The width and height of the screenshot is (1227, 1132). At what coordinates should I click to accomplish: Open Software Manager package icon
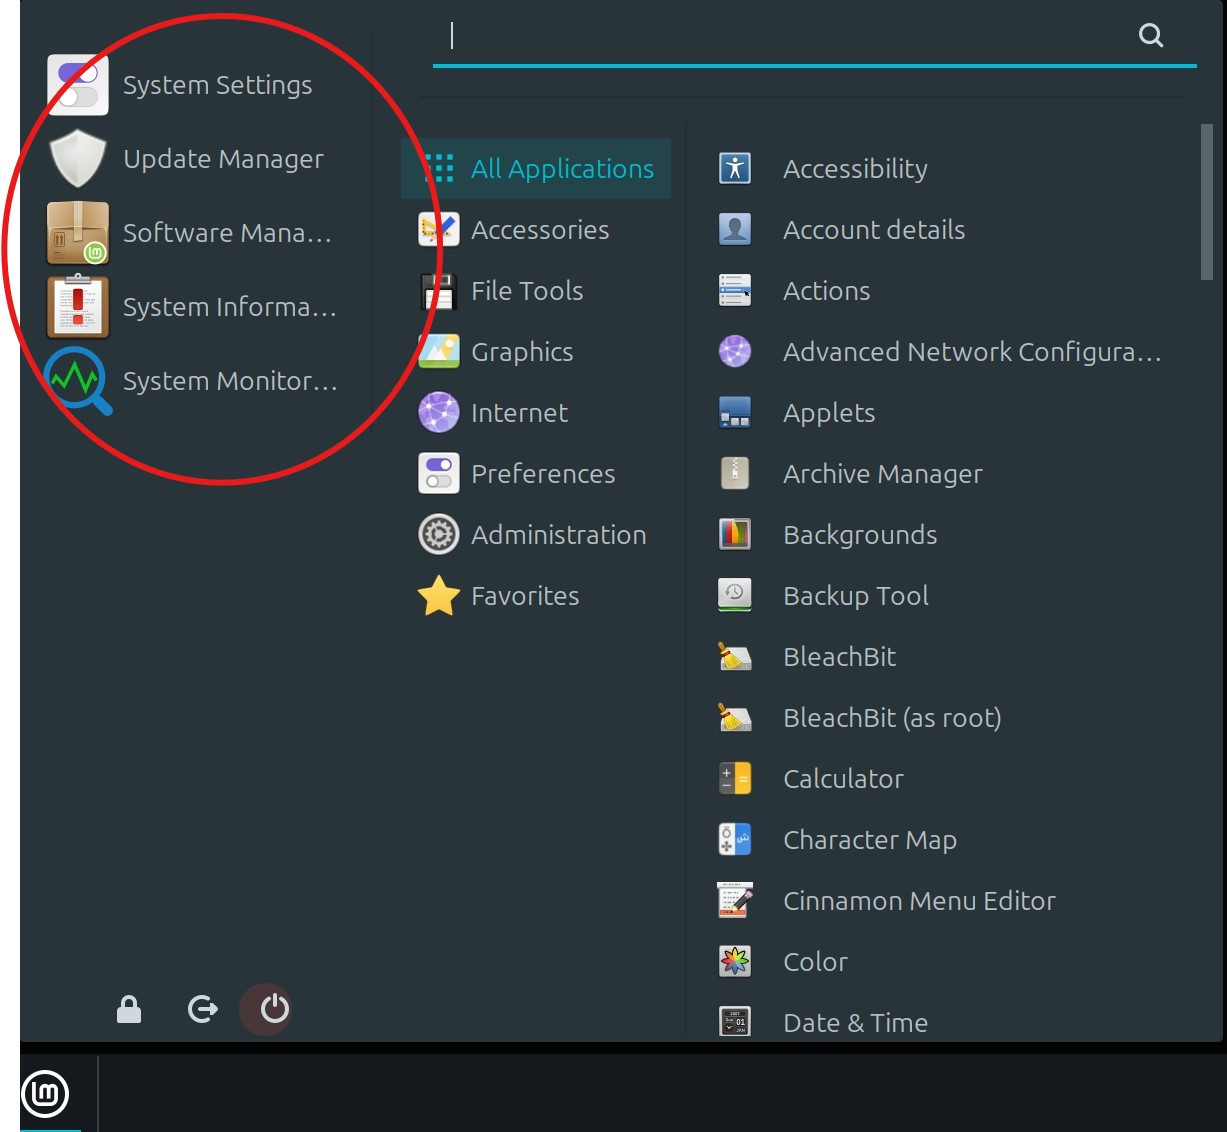point(78,233)
